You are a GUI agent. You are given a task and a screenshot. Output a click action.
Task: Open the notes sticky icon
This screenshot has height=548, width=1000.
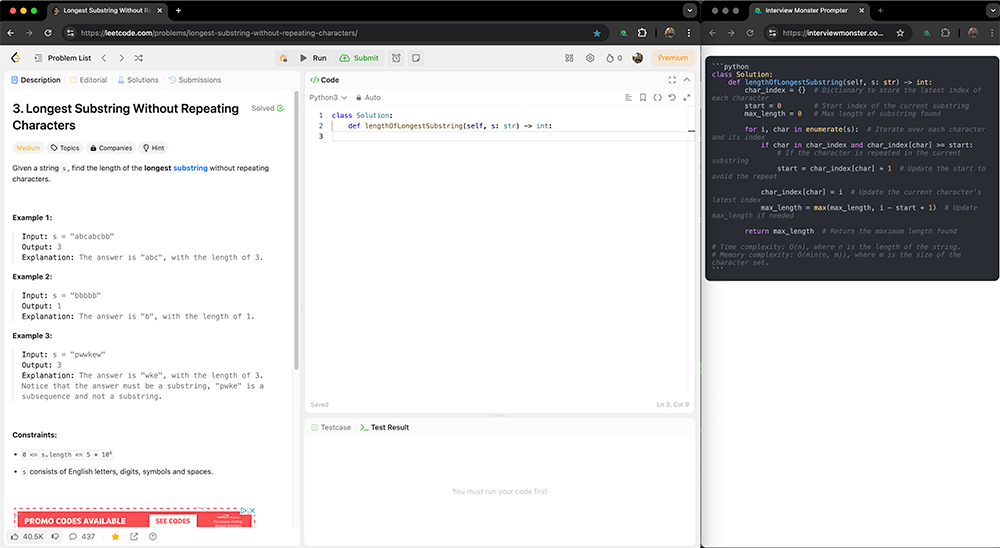pyautogui.click(x=416, y=58)
